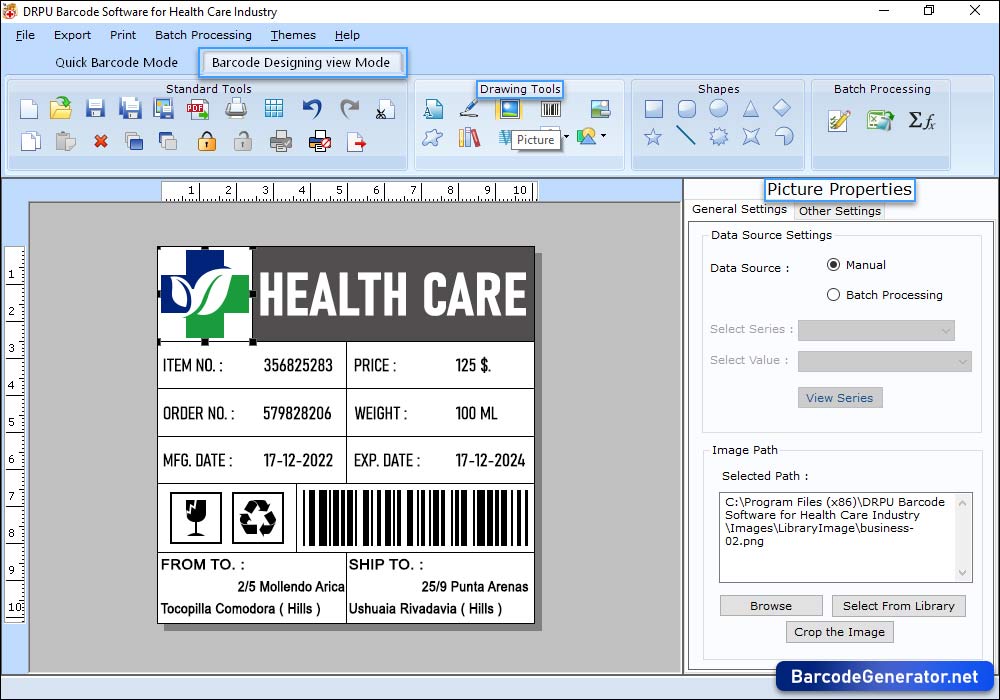
Task: Select the Picture drawing tool
Action: 508,110
